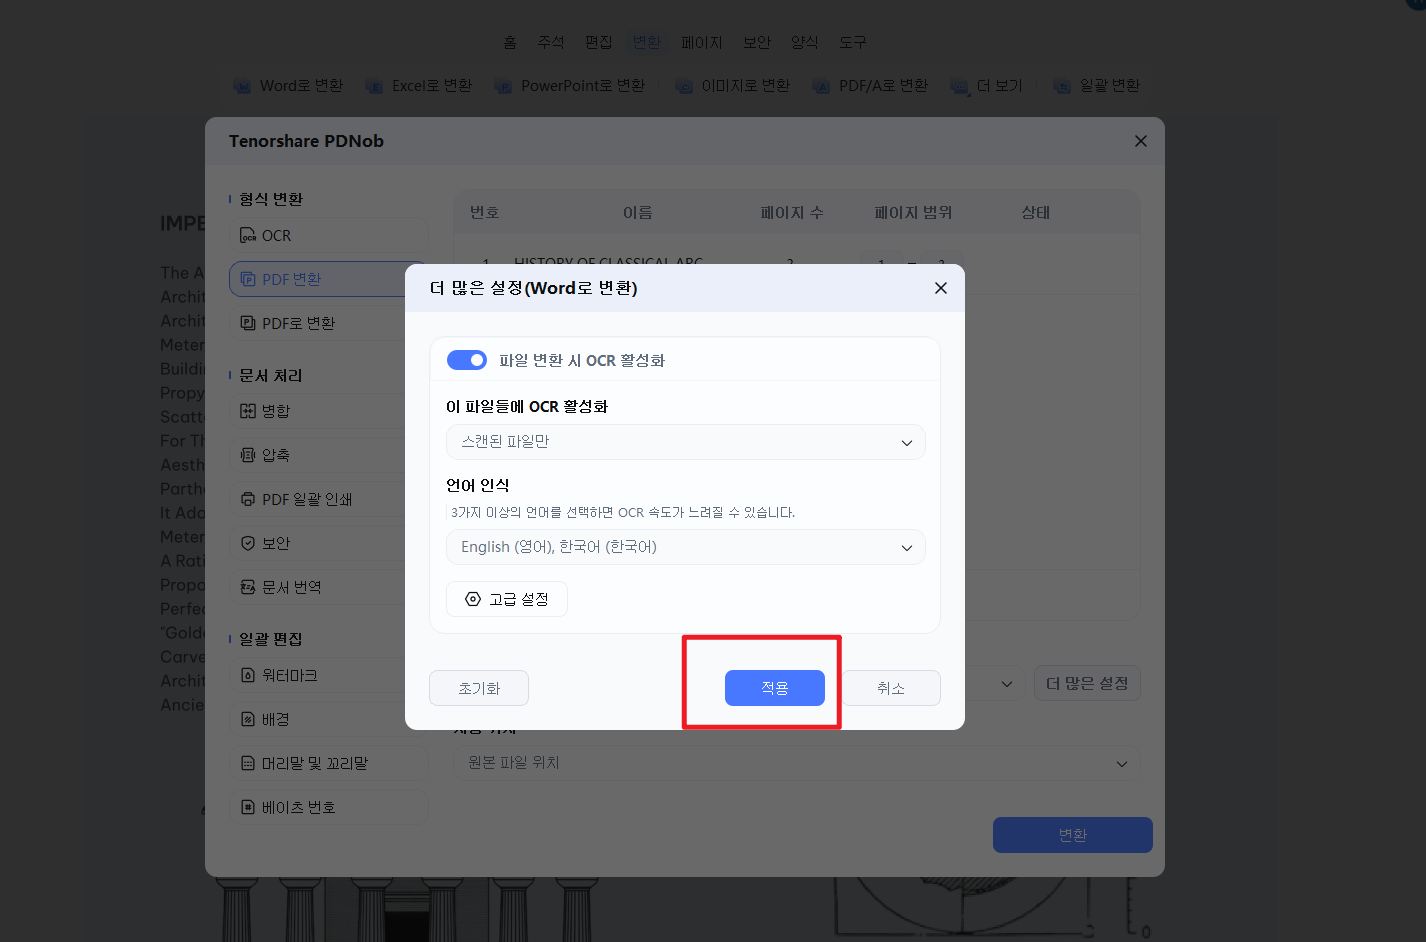Viewport: 1426px width, 942px height.
Task: Close the Tenorshare PDNob window
Action: pos(1141,141)
